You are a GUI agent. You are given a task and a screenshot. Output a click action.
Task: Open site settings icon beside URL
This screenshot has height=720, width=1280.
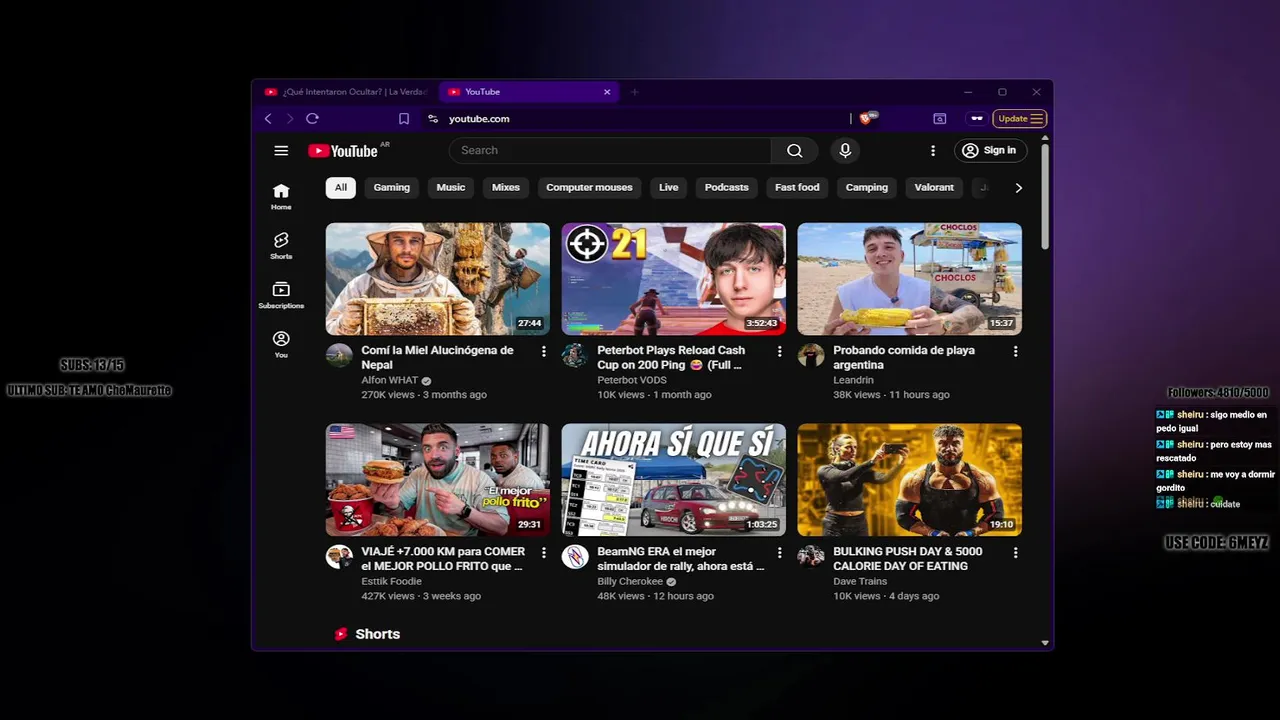click(433, 118)
